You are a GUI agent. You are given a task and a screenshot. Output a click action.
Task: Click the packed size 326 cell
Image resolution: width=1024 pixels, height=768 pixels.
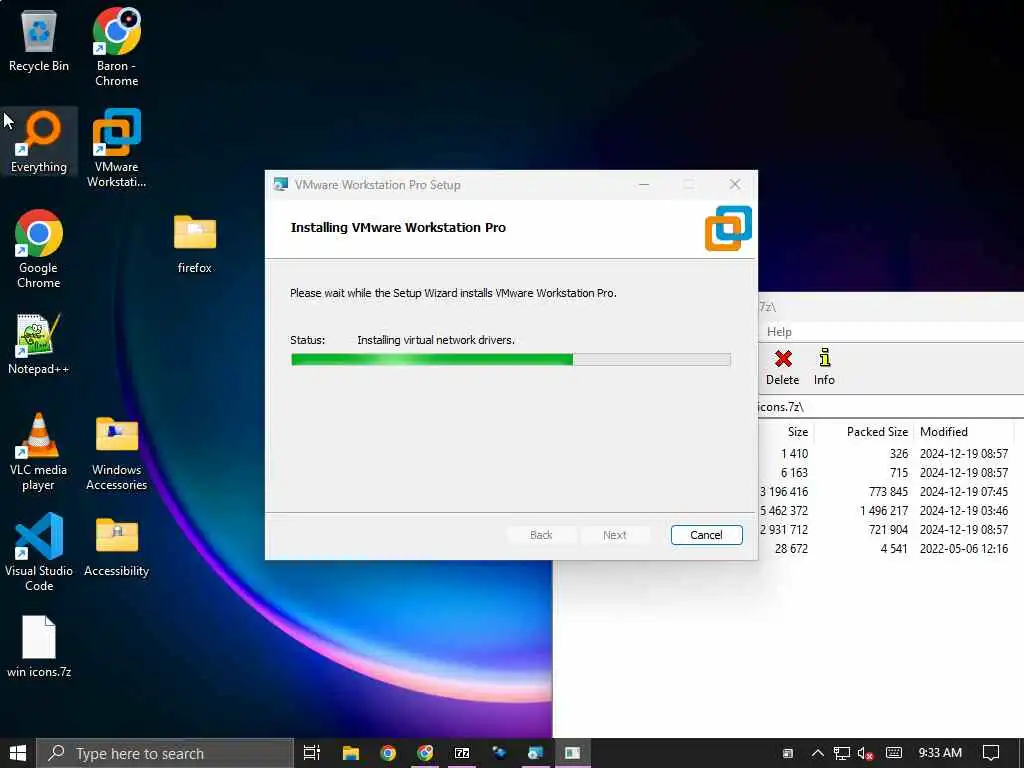coord(899,453)
